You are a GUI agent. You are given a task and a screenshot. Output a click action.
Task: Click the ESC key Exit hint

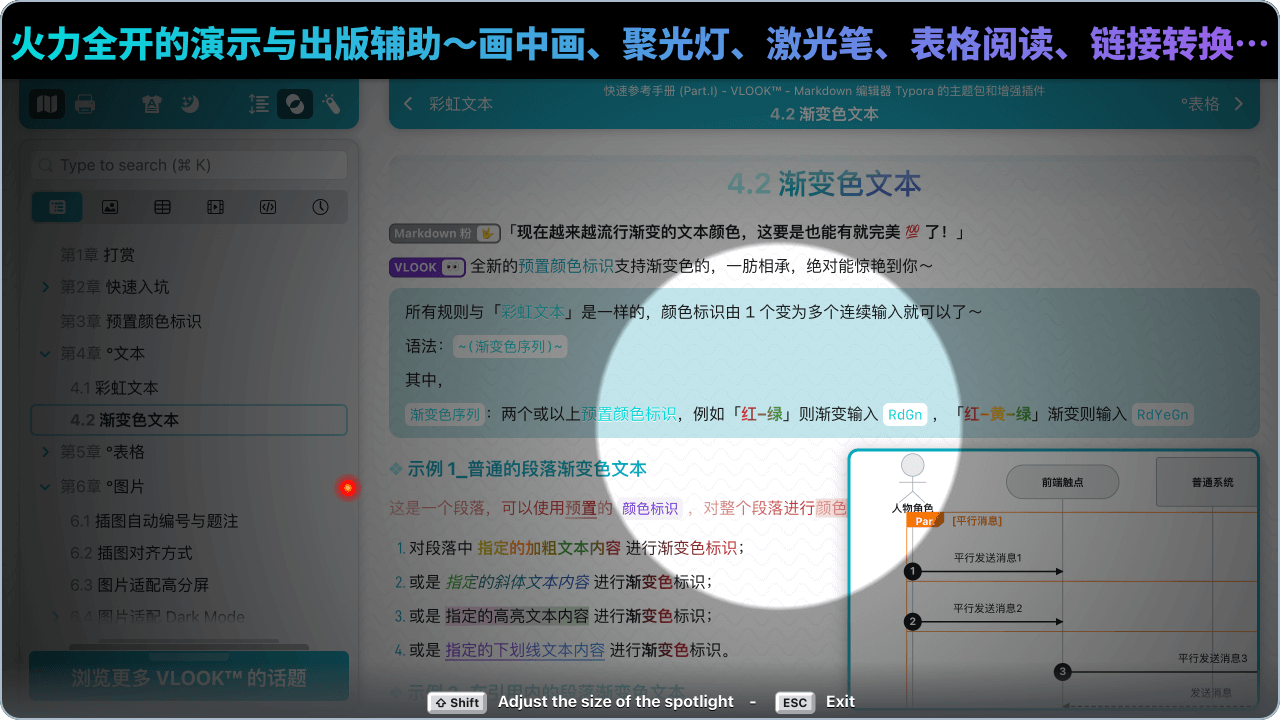pyautogui.click(x=795, y=703)
